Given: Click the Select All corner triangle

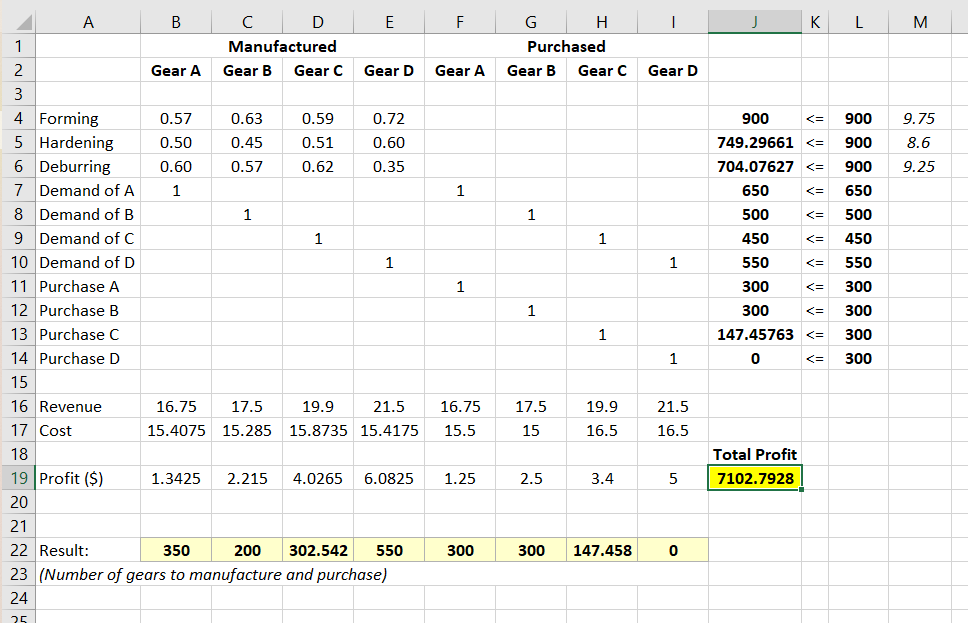Looking at the screenshot, I should [x=18, y=18].
